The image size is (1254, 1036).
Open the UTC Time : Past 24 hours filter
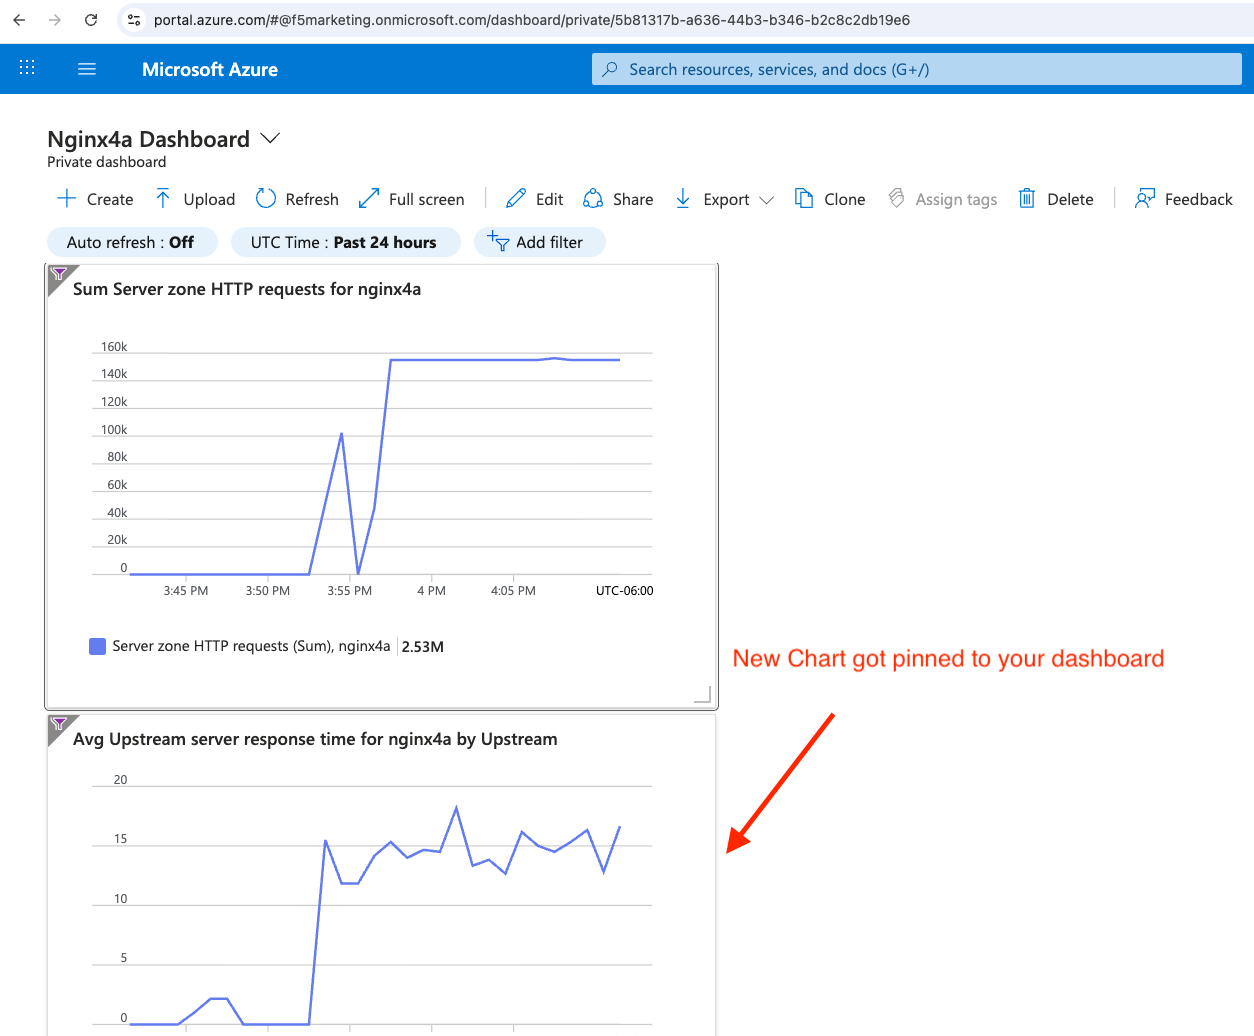click(345, 242)
